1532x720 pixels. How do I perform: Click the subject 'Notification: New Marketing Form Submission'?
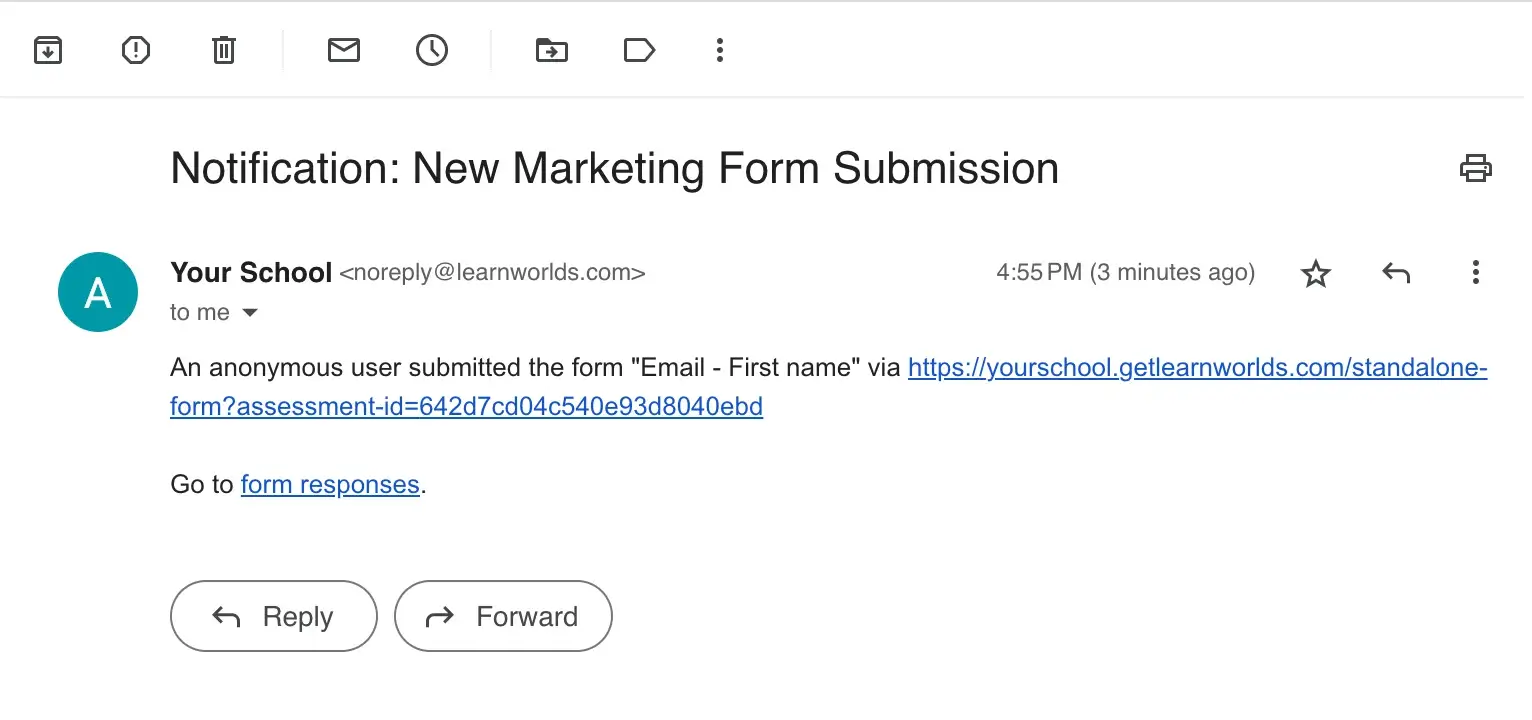[x=615, y=168]
